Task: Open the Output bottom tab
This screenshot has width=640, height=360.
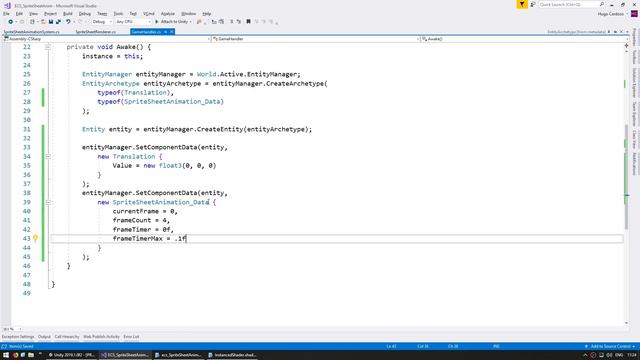Action: (44, 337)
